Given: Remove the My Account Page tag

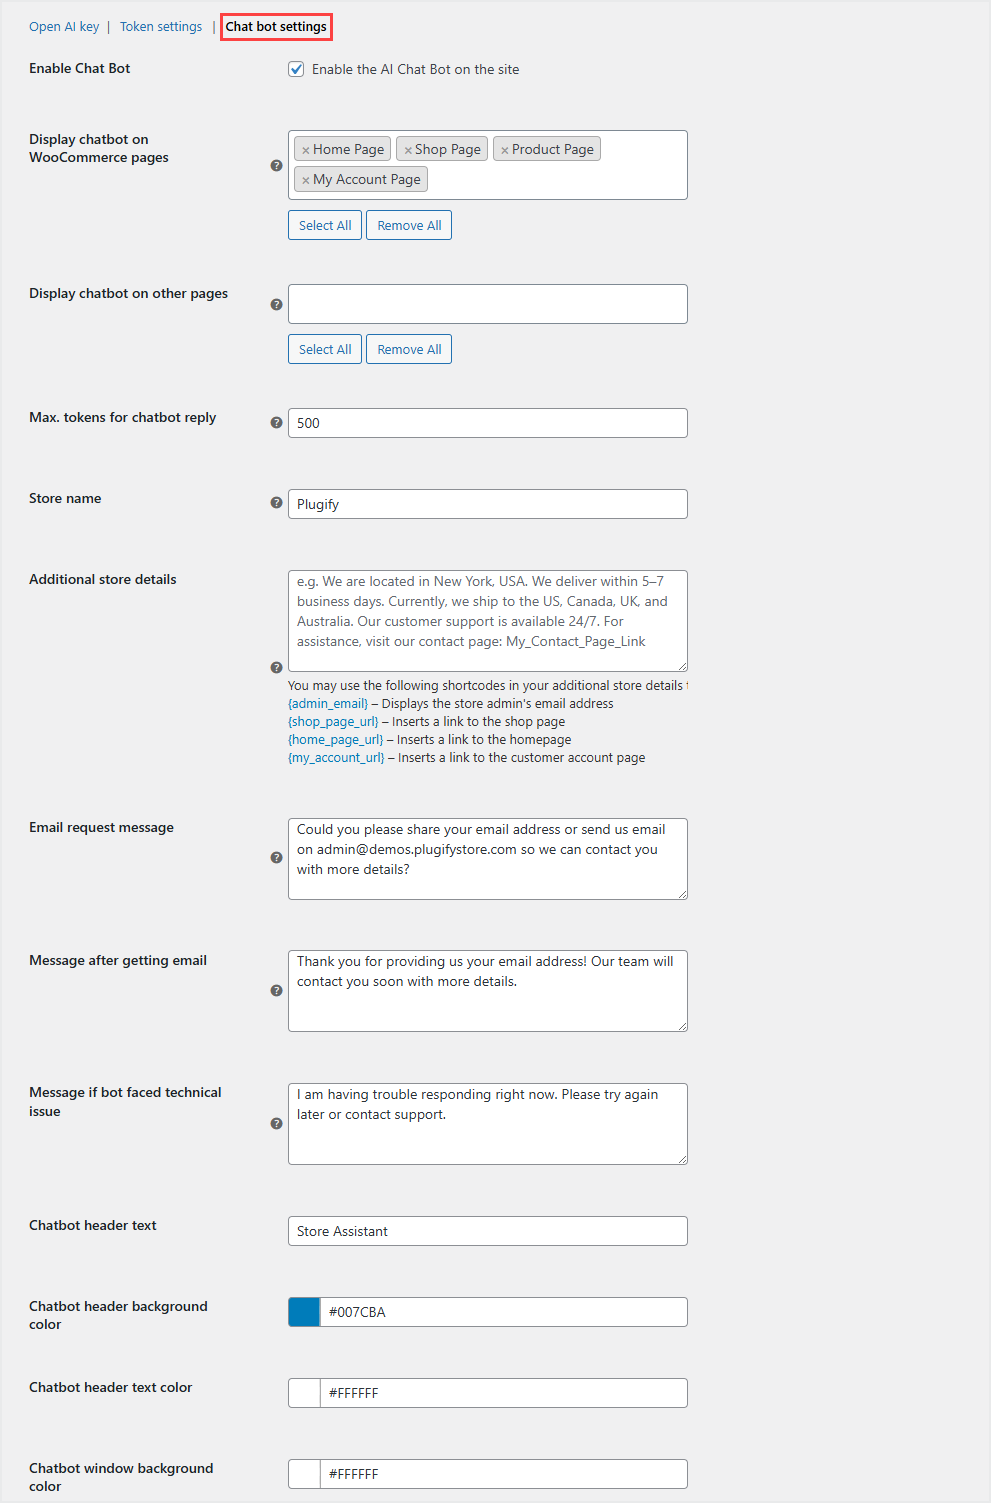Looking at the screenshot, I should 306,180.
